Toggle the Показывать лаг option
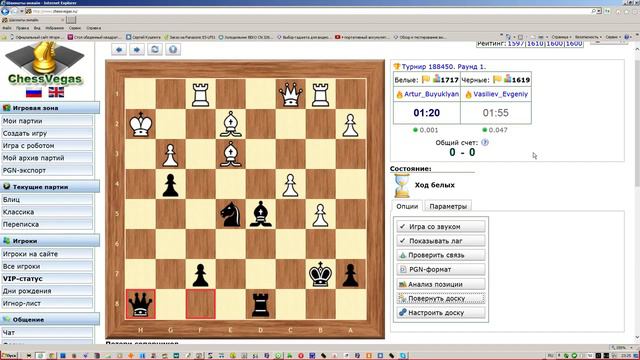 (x=441, y=241)
